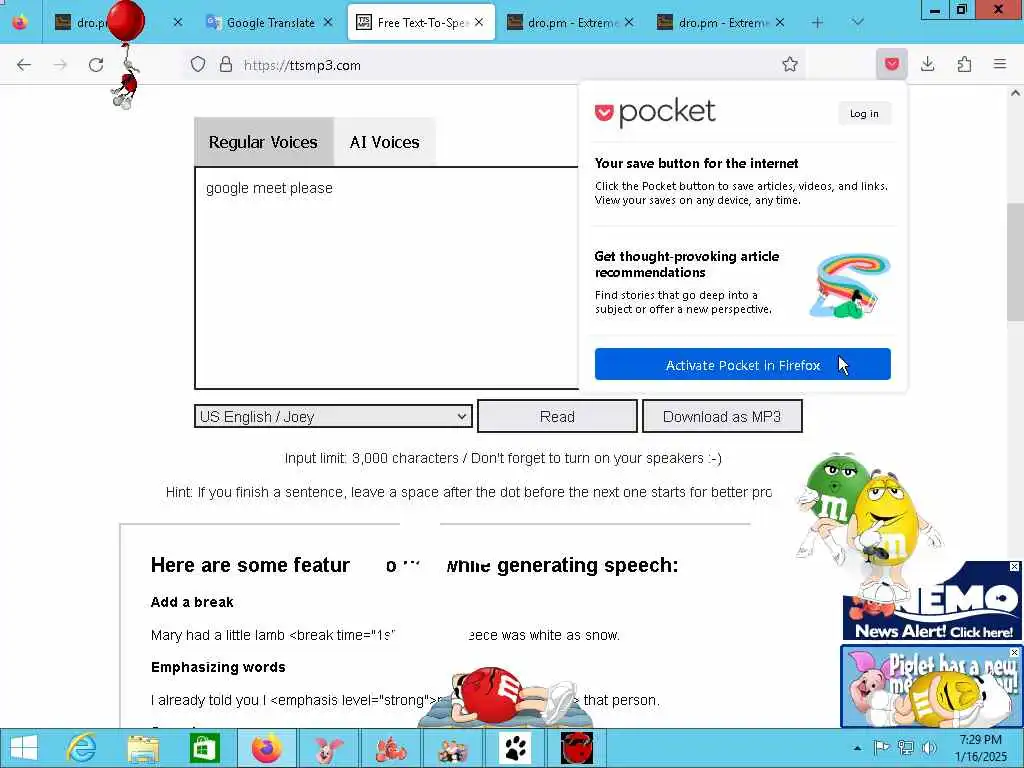Close the Nemo News Alert ad
Image resolution: width=1024 pixels, height=768 pixels.
pos(1014,567)
